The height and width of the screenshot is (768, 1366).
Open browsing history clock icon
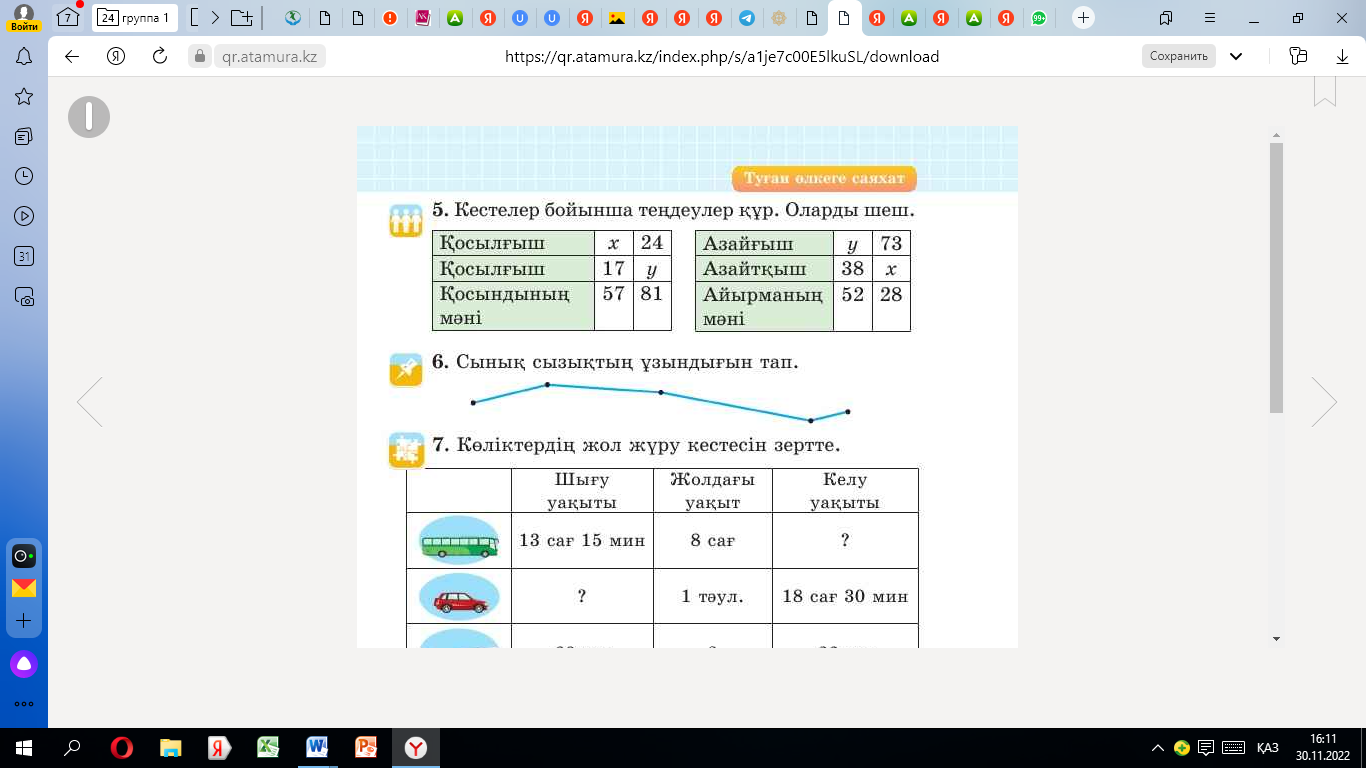[24, 176]
